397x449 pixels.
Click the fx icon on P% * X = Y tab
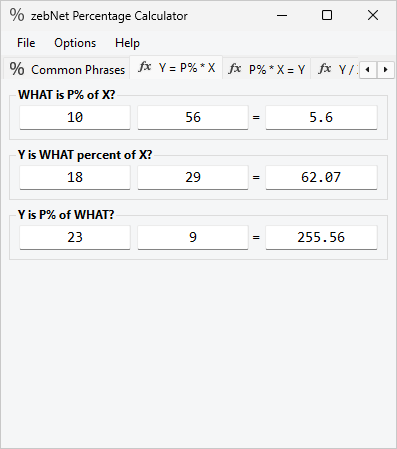click(x=235, y=69)
